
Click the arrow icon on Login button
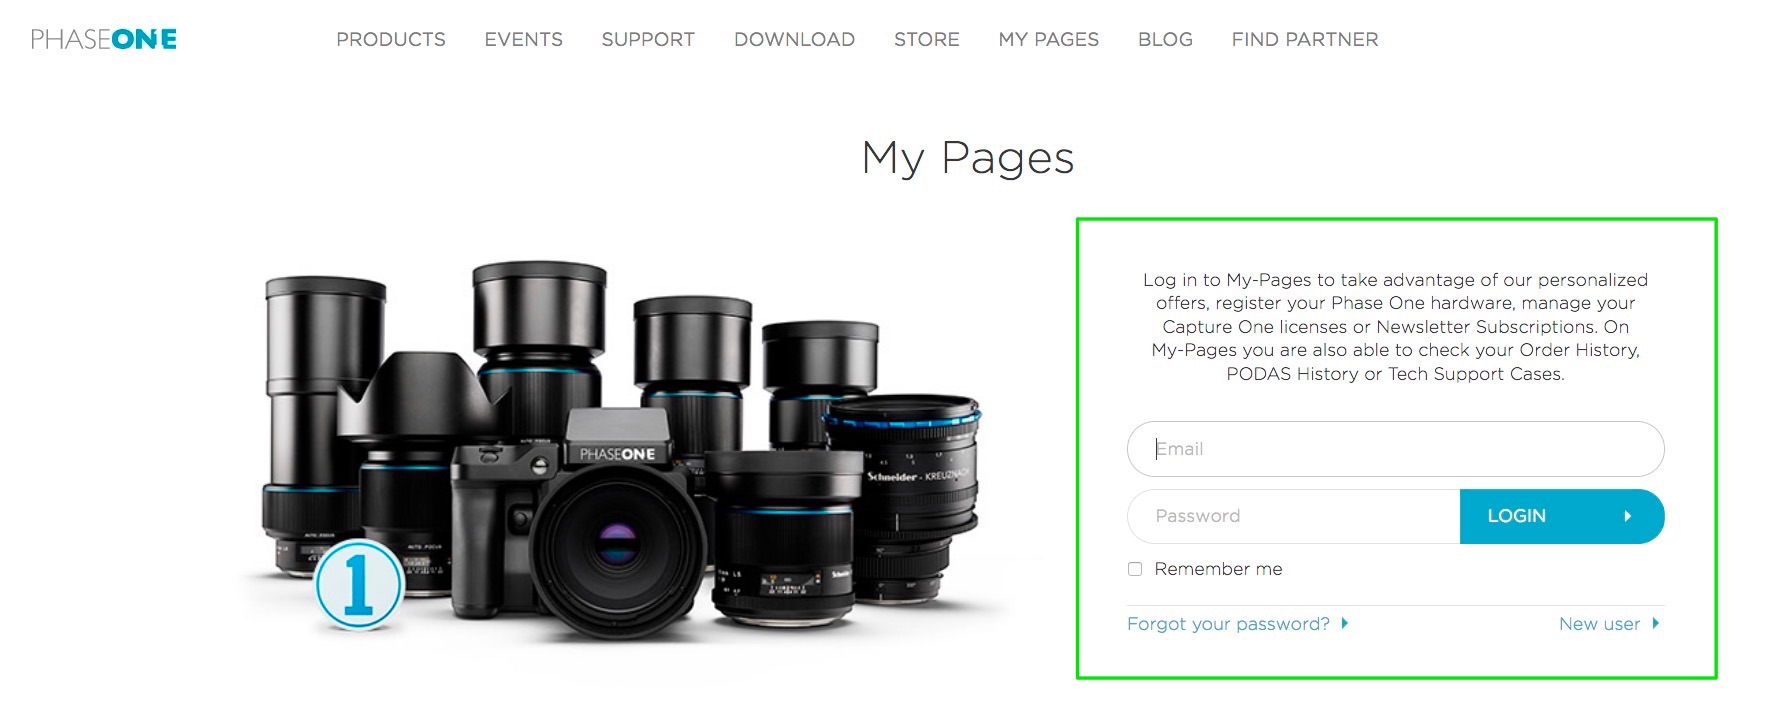click(x=1627, y=516)
